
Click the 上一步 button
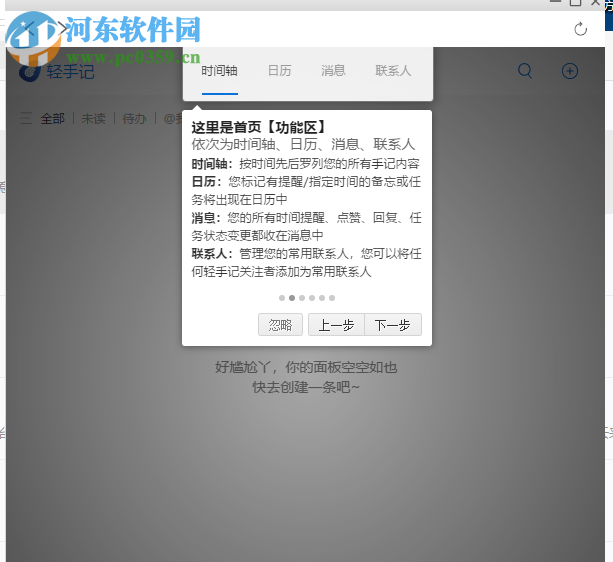click(x=336, y=324)
